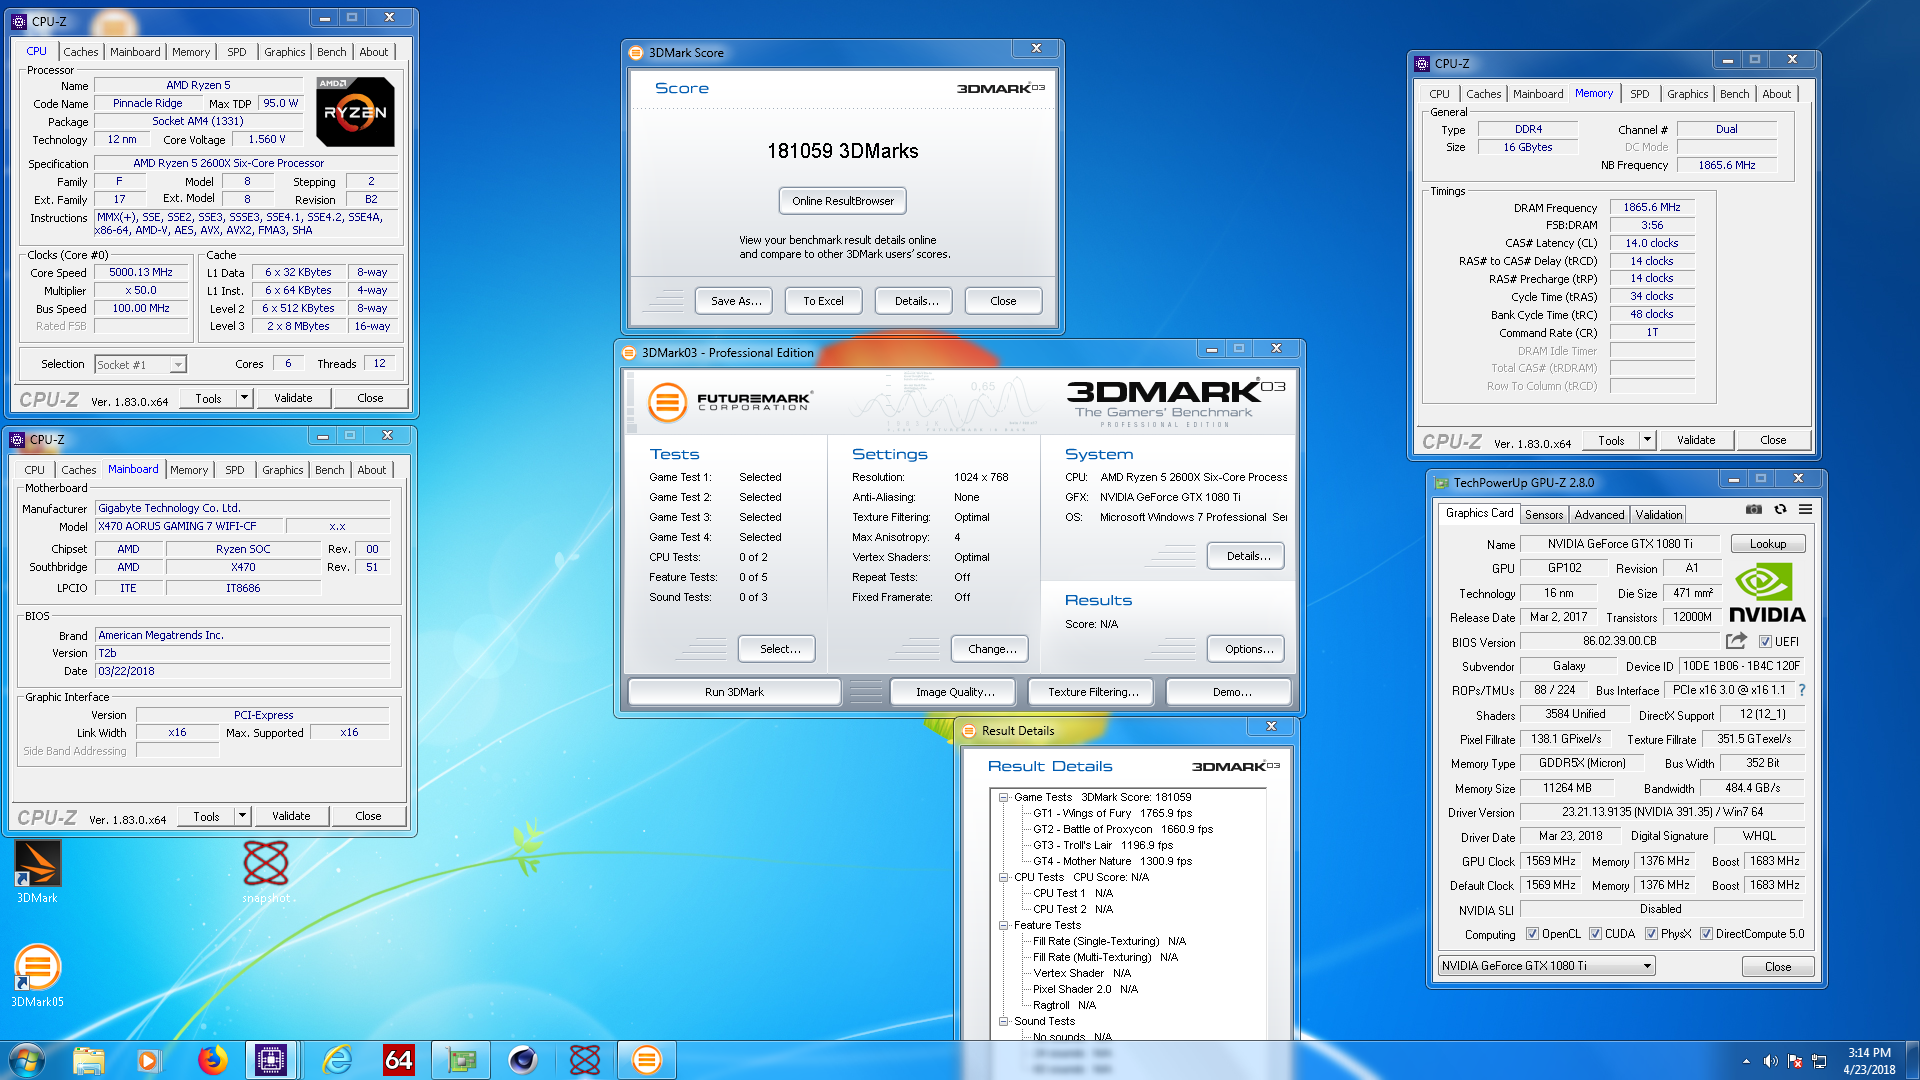
Task: Click the CPU-Z taskbar icon
Action: pyautogui.click(x=270, y=1060)
